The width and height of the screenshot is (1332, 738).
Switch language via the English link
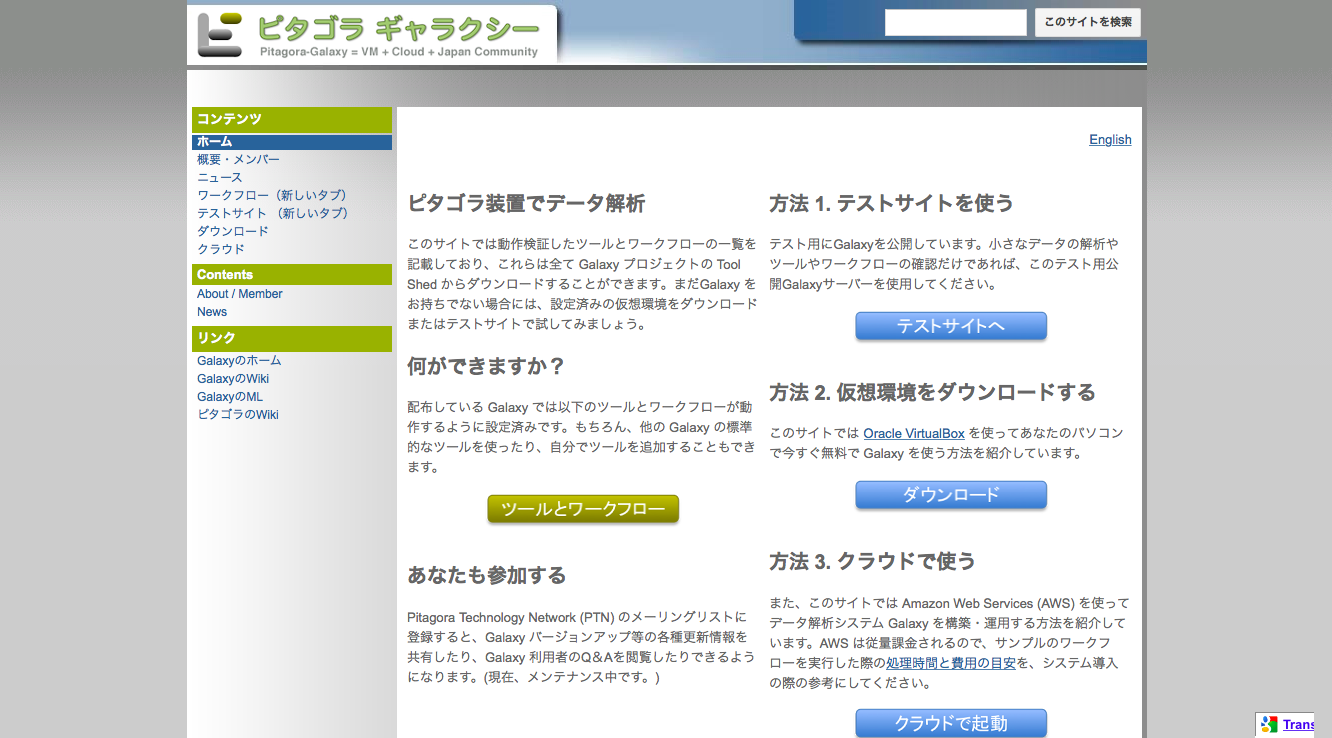click(x=1110, y=140)
